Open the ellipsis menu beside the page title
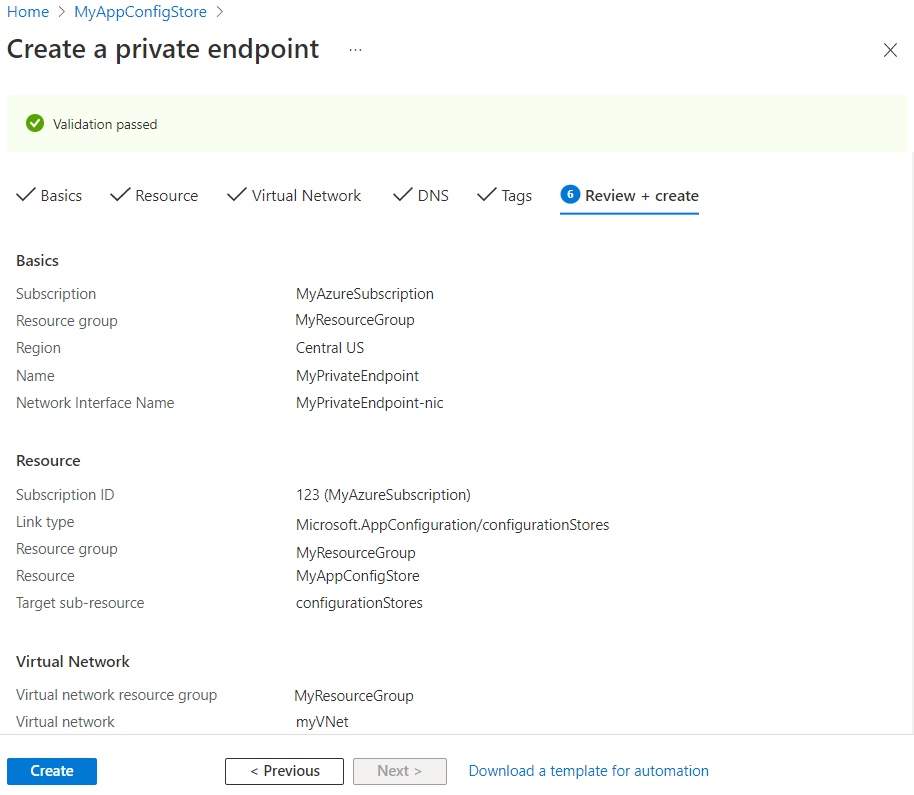 coord(355,49)
